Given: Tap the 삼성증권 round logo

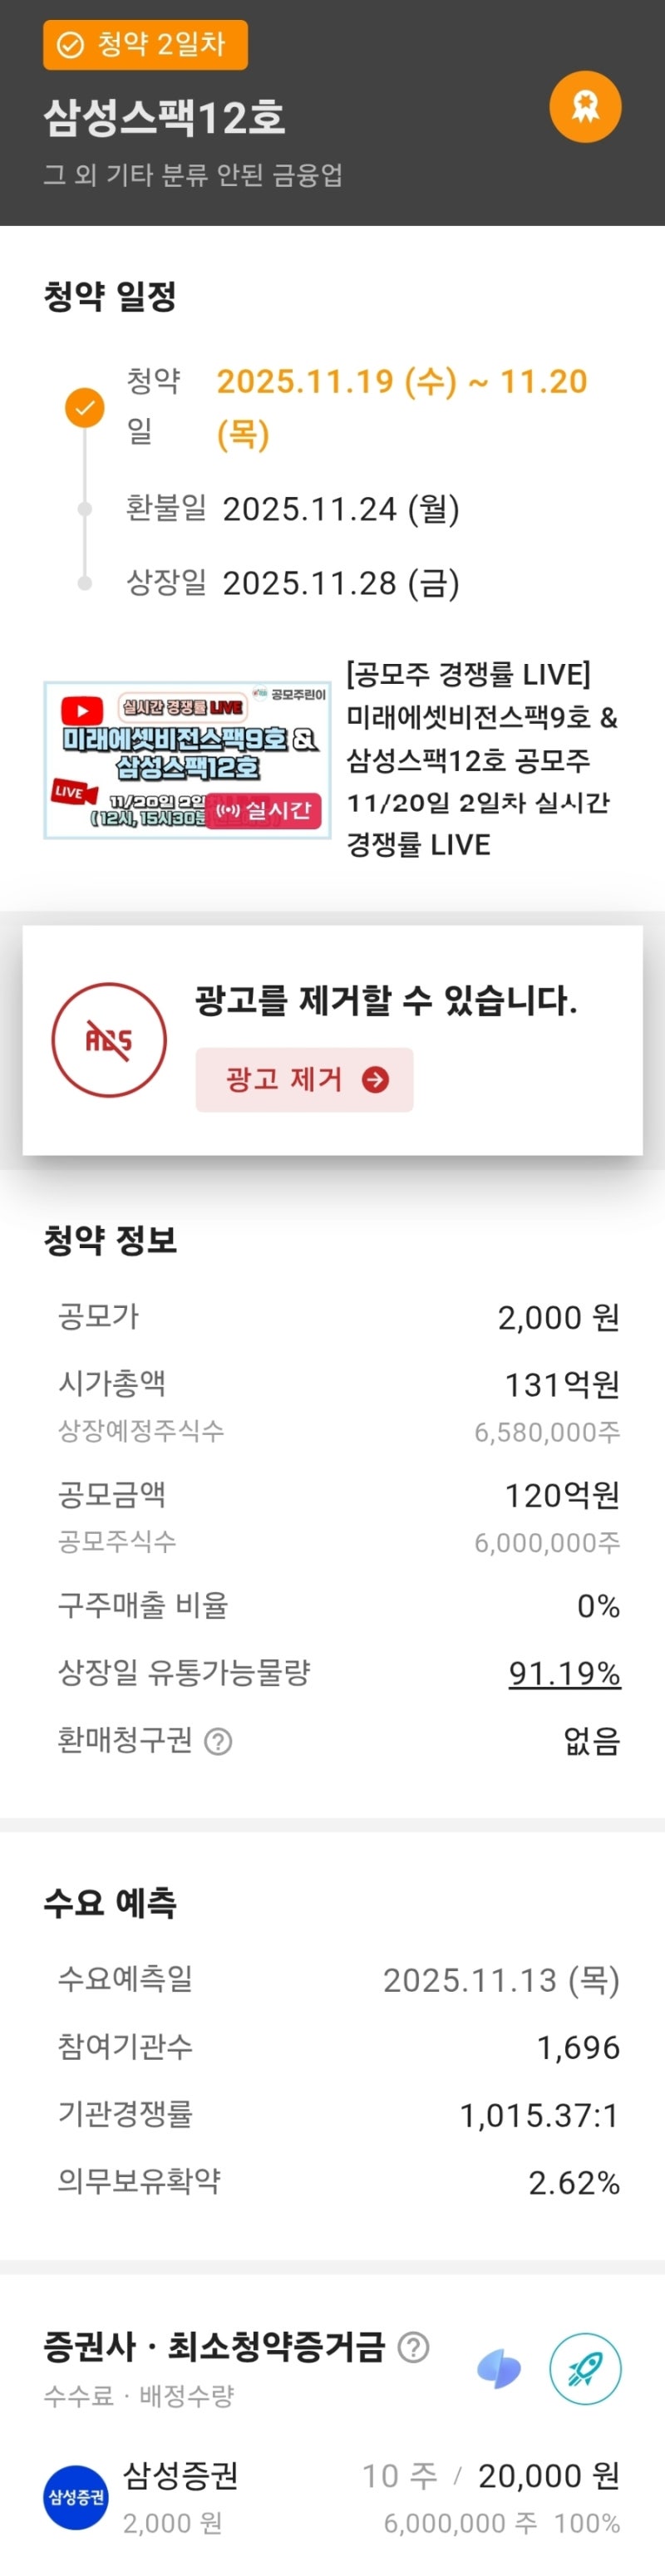Looking at the screenshot, I should point(76,2496).
